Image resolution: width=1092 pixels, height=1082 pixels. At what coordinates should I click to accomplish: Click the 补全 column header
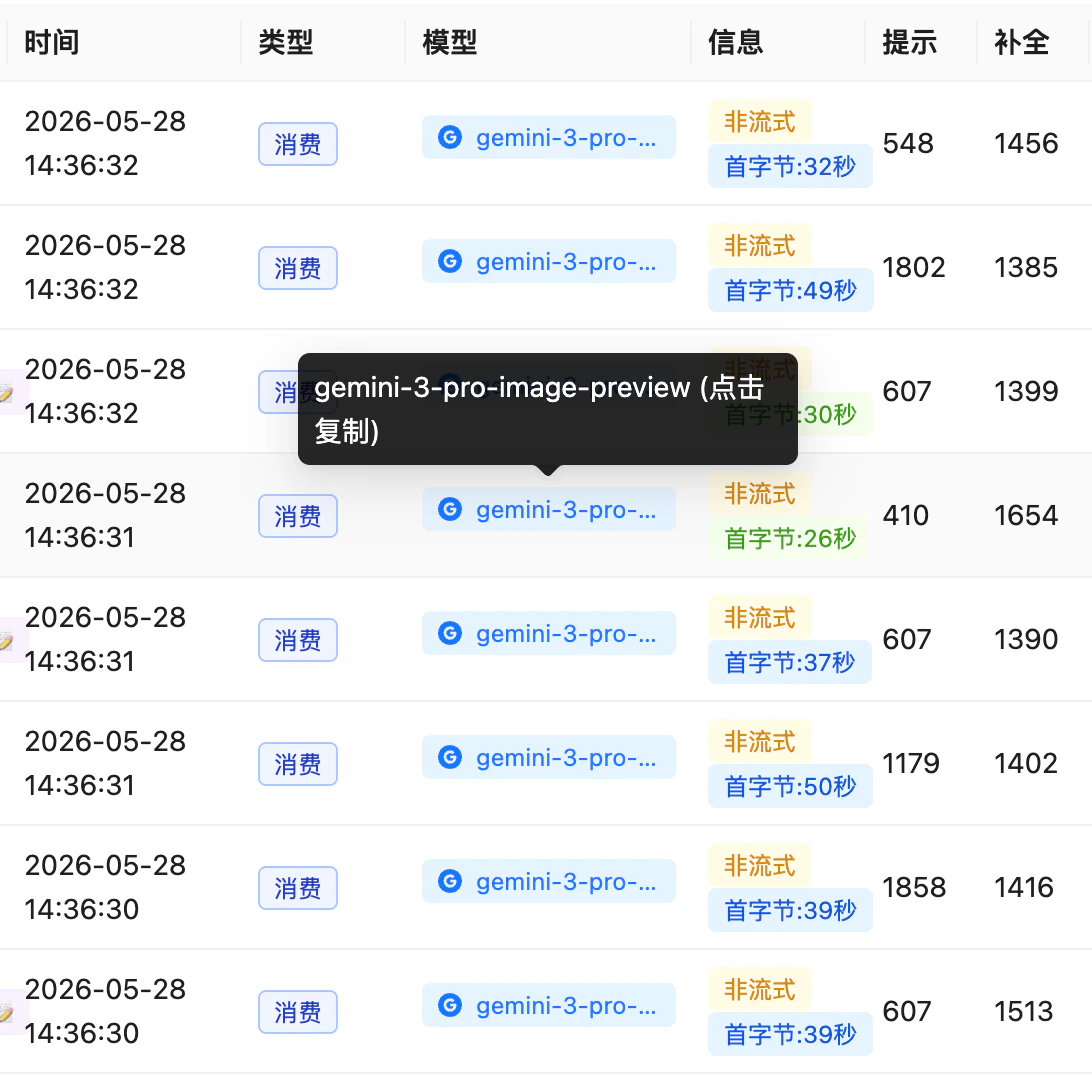[x=1022, y=42]
